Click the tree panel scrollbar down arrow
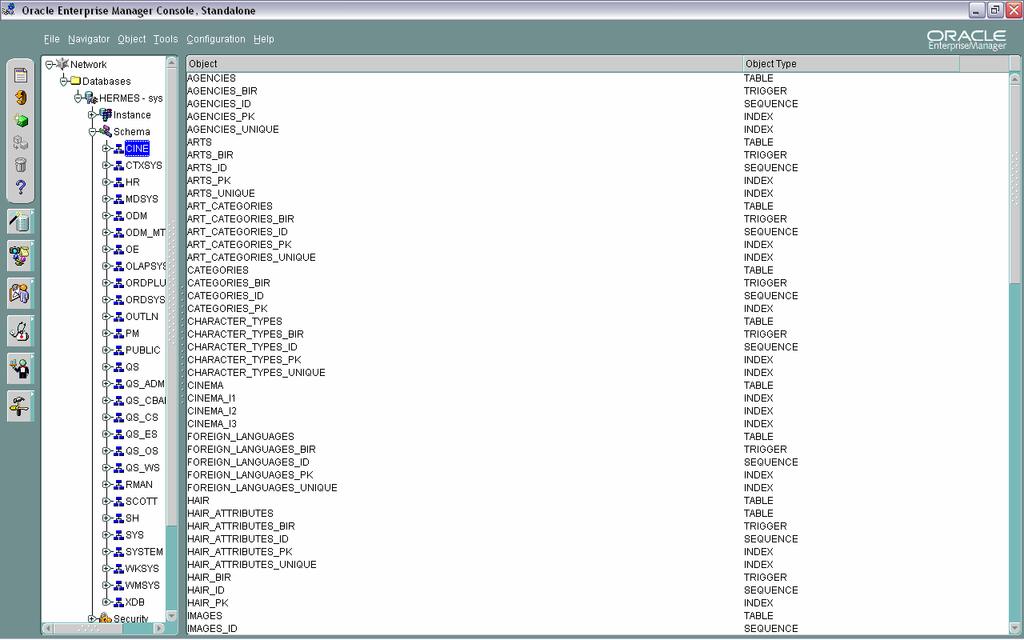Image resolution: width=1024 pixels, height=640 pixels. point(172,616)
